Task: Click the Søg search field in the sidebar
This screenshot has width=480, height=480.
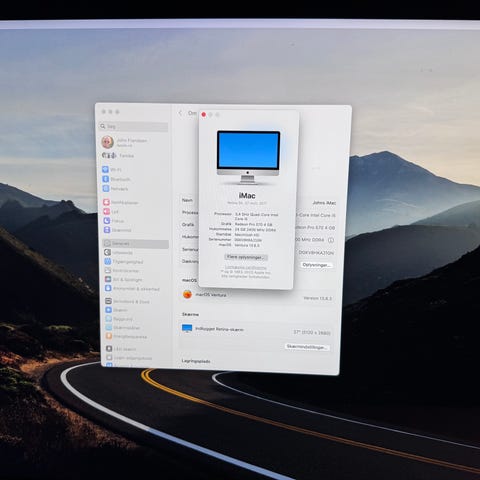Action: 134,127
